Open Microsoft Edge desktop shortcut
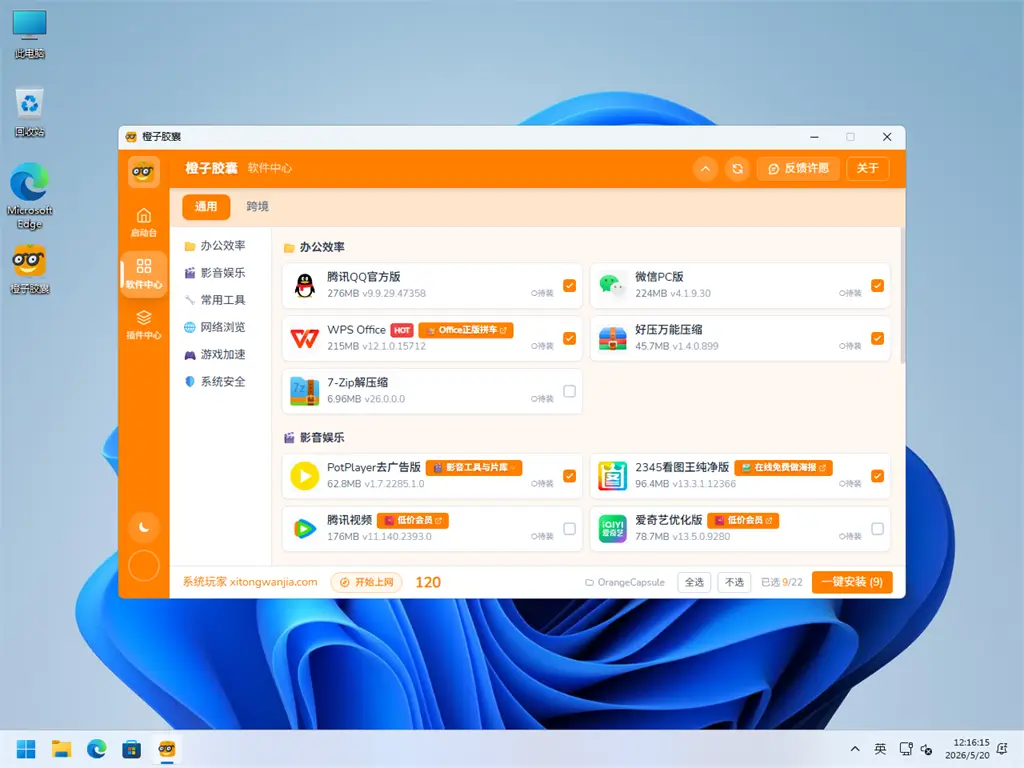Screen dimensions: 1024x768 29,196
